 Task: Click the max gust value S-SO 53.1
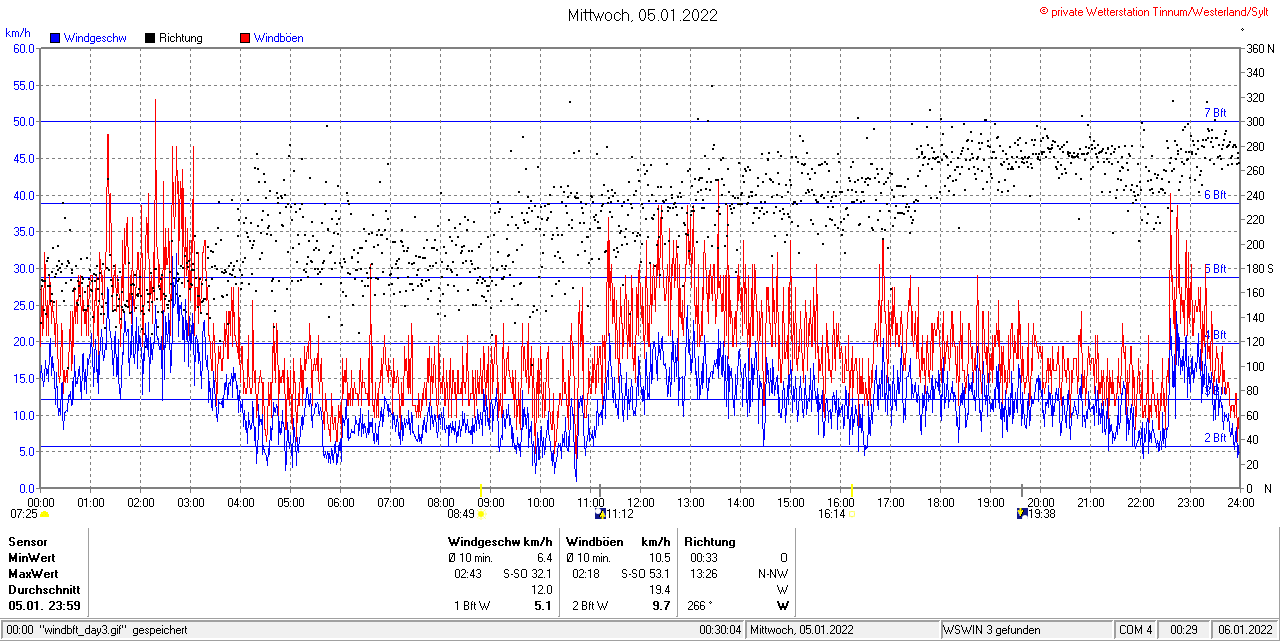click(x=646, y=574)
